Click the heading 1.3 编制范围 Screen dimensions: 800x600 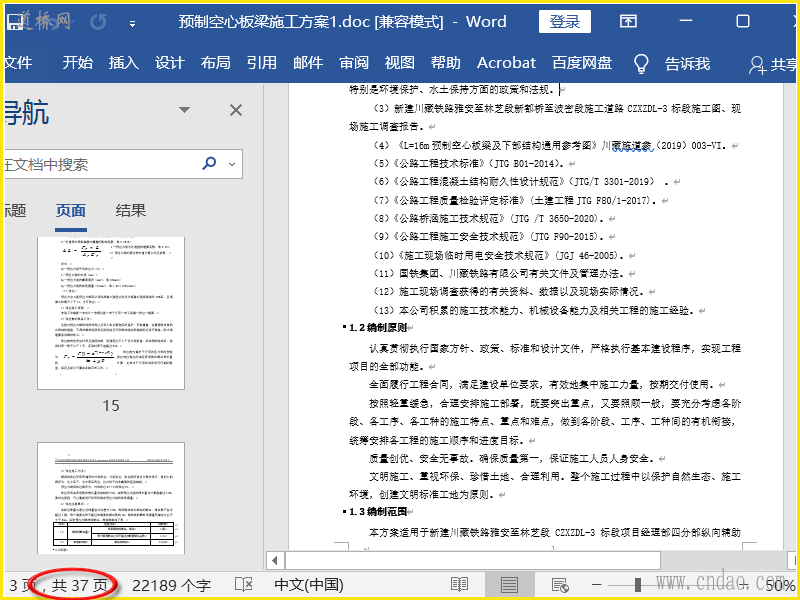378,512
